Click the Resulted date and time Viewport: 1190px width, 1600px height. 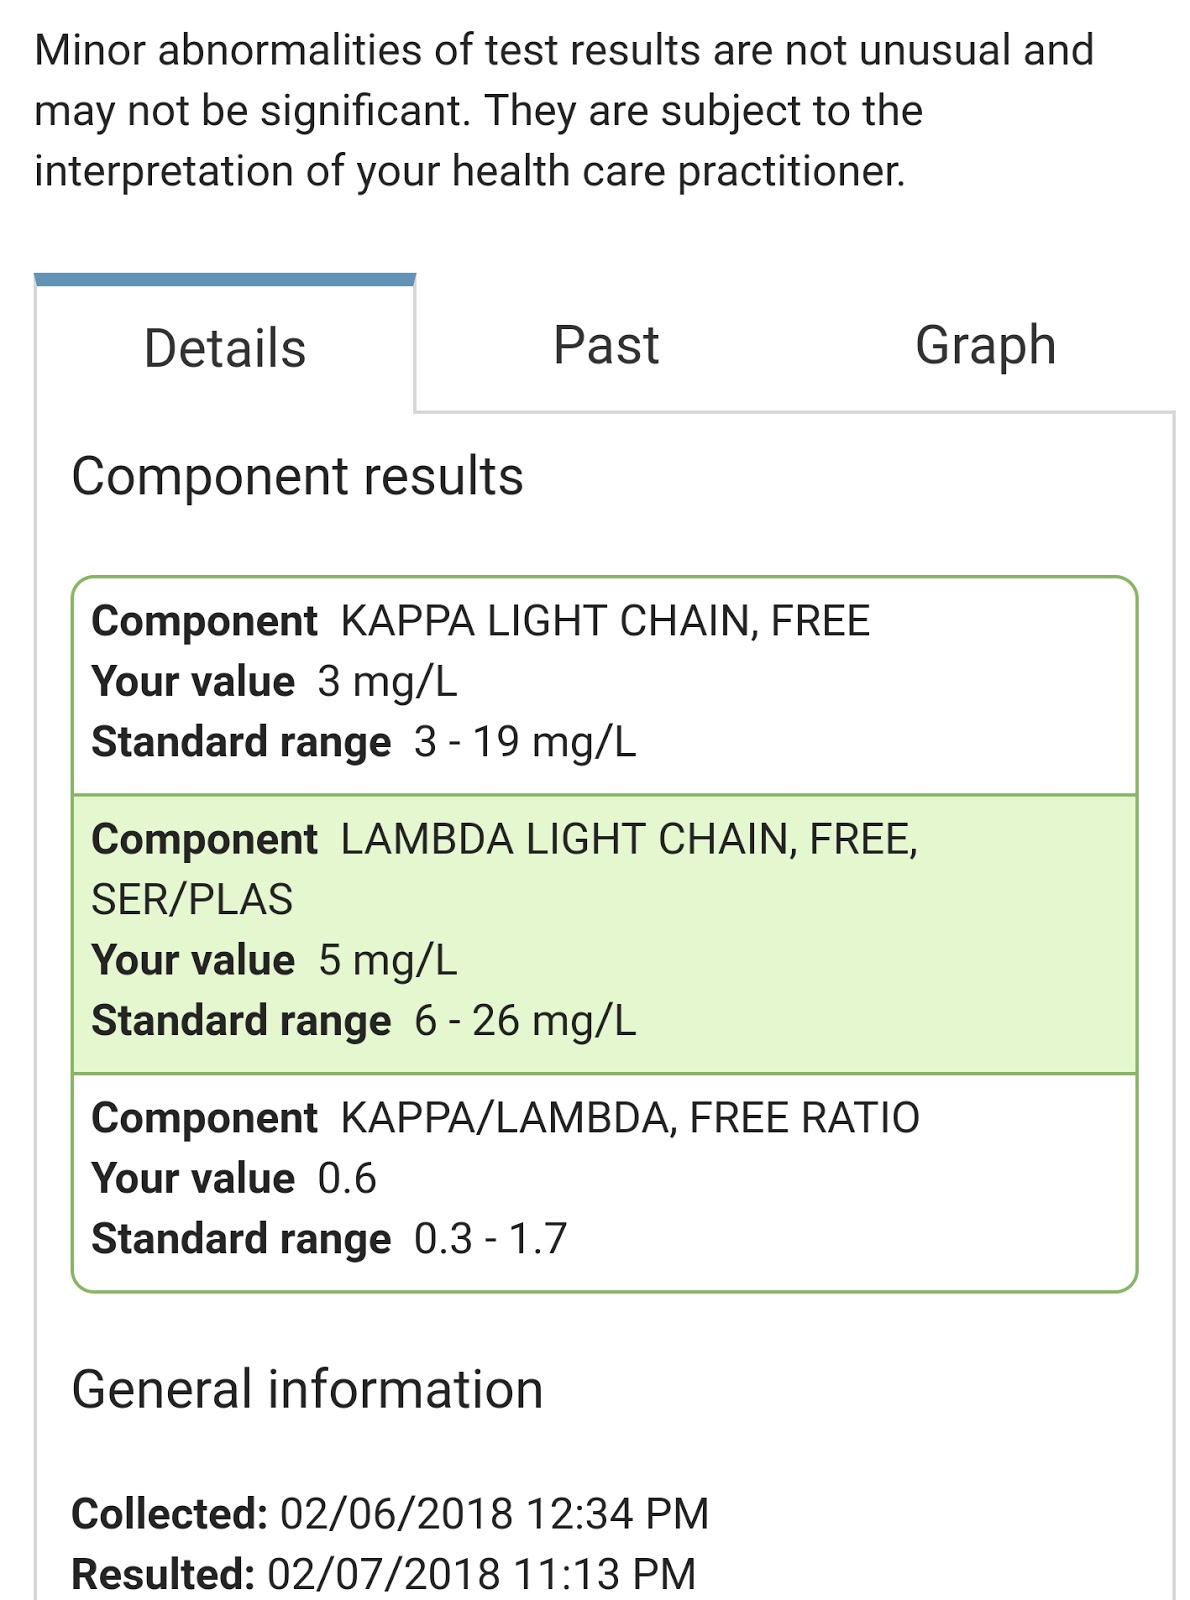[x=481, y=1574]
